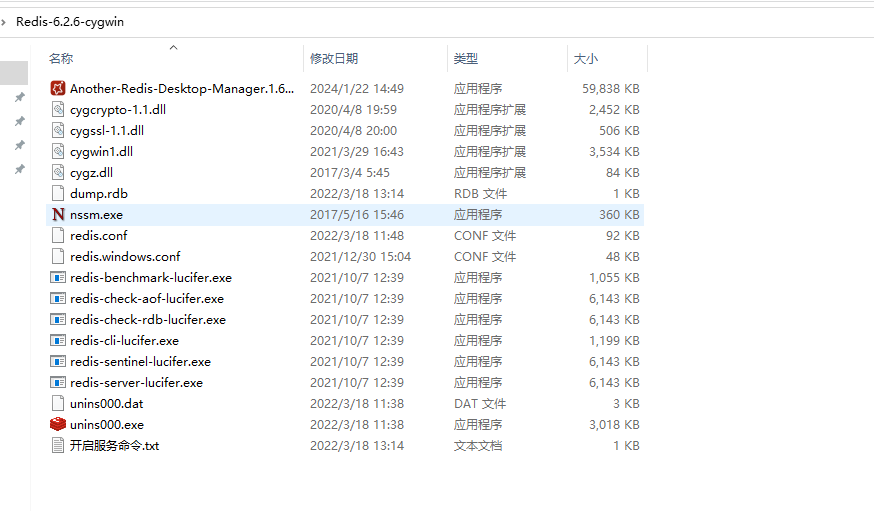Click the redis-check-rdb-lucifer.exe icon

pyautogui.click(x=58, y=319)
